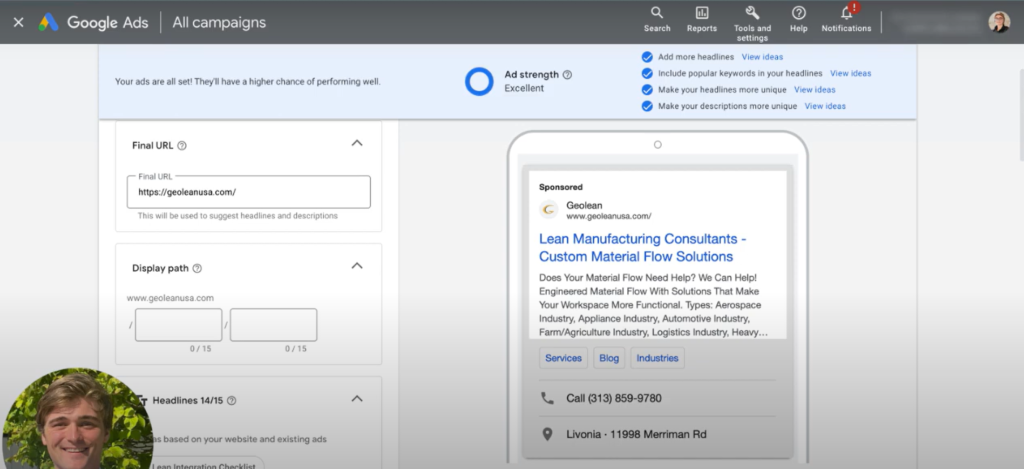This screenshot has width=1024, height=469.
Task: Open the Reports icon
Action: [x=701, y=13]
